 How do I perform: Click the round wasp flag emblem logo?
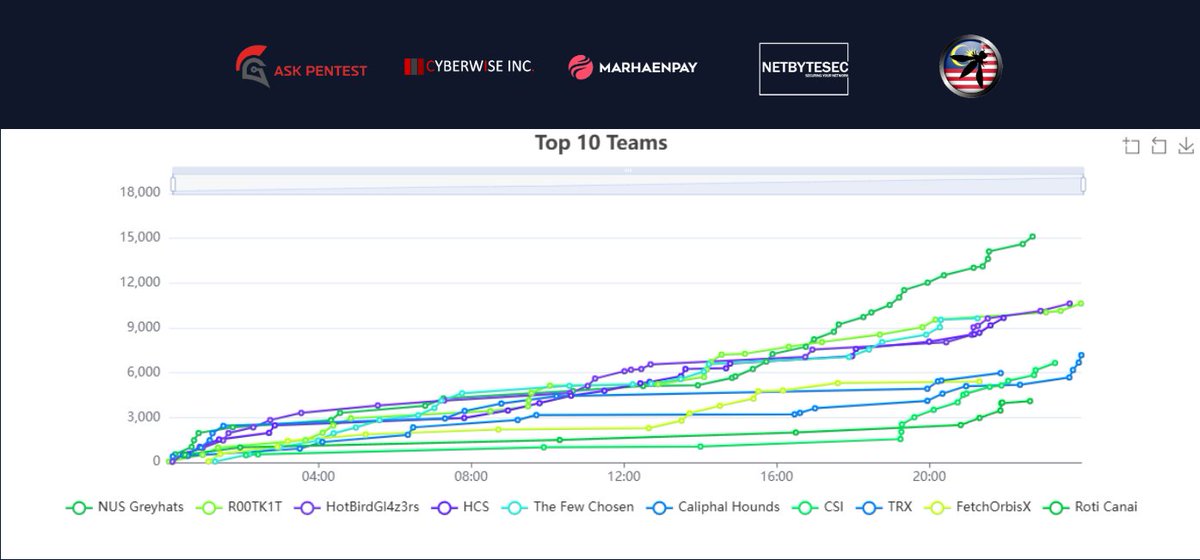click(971, 67)
